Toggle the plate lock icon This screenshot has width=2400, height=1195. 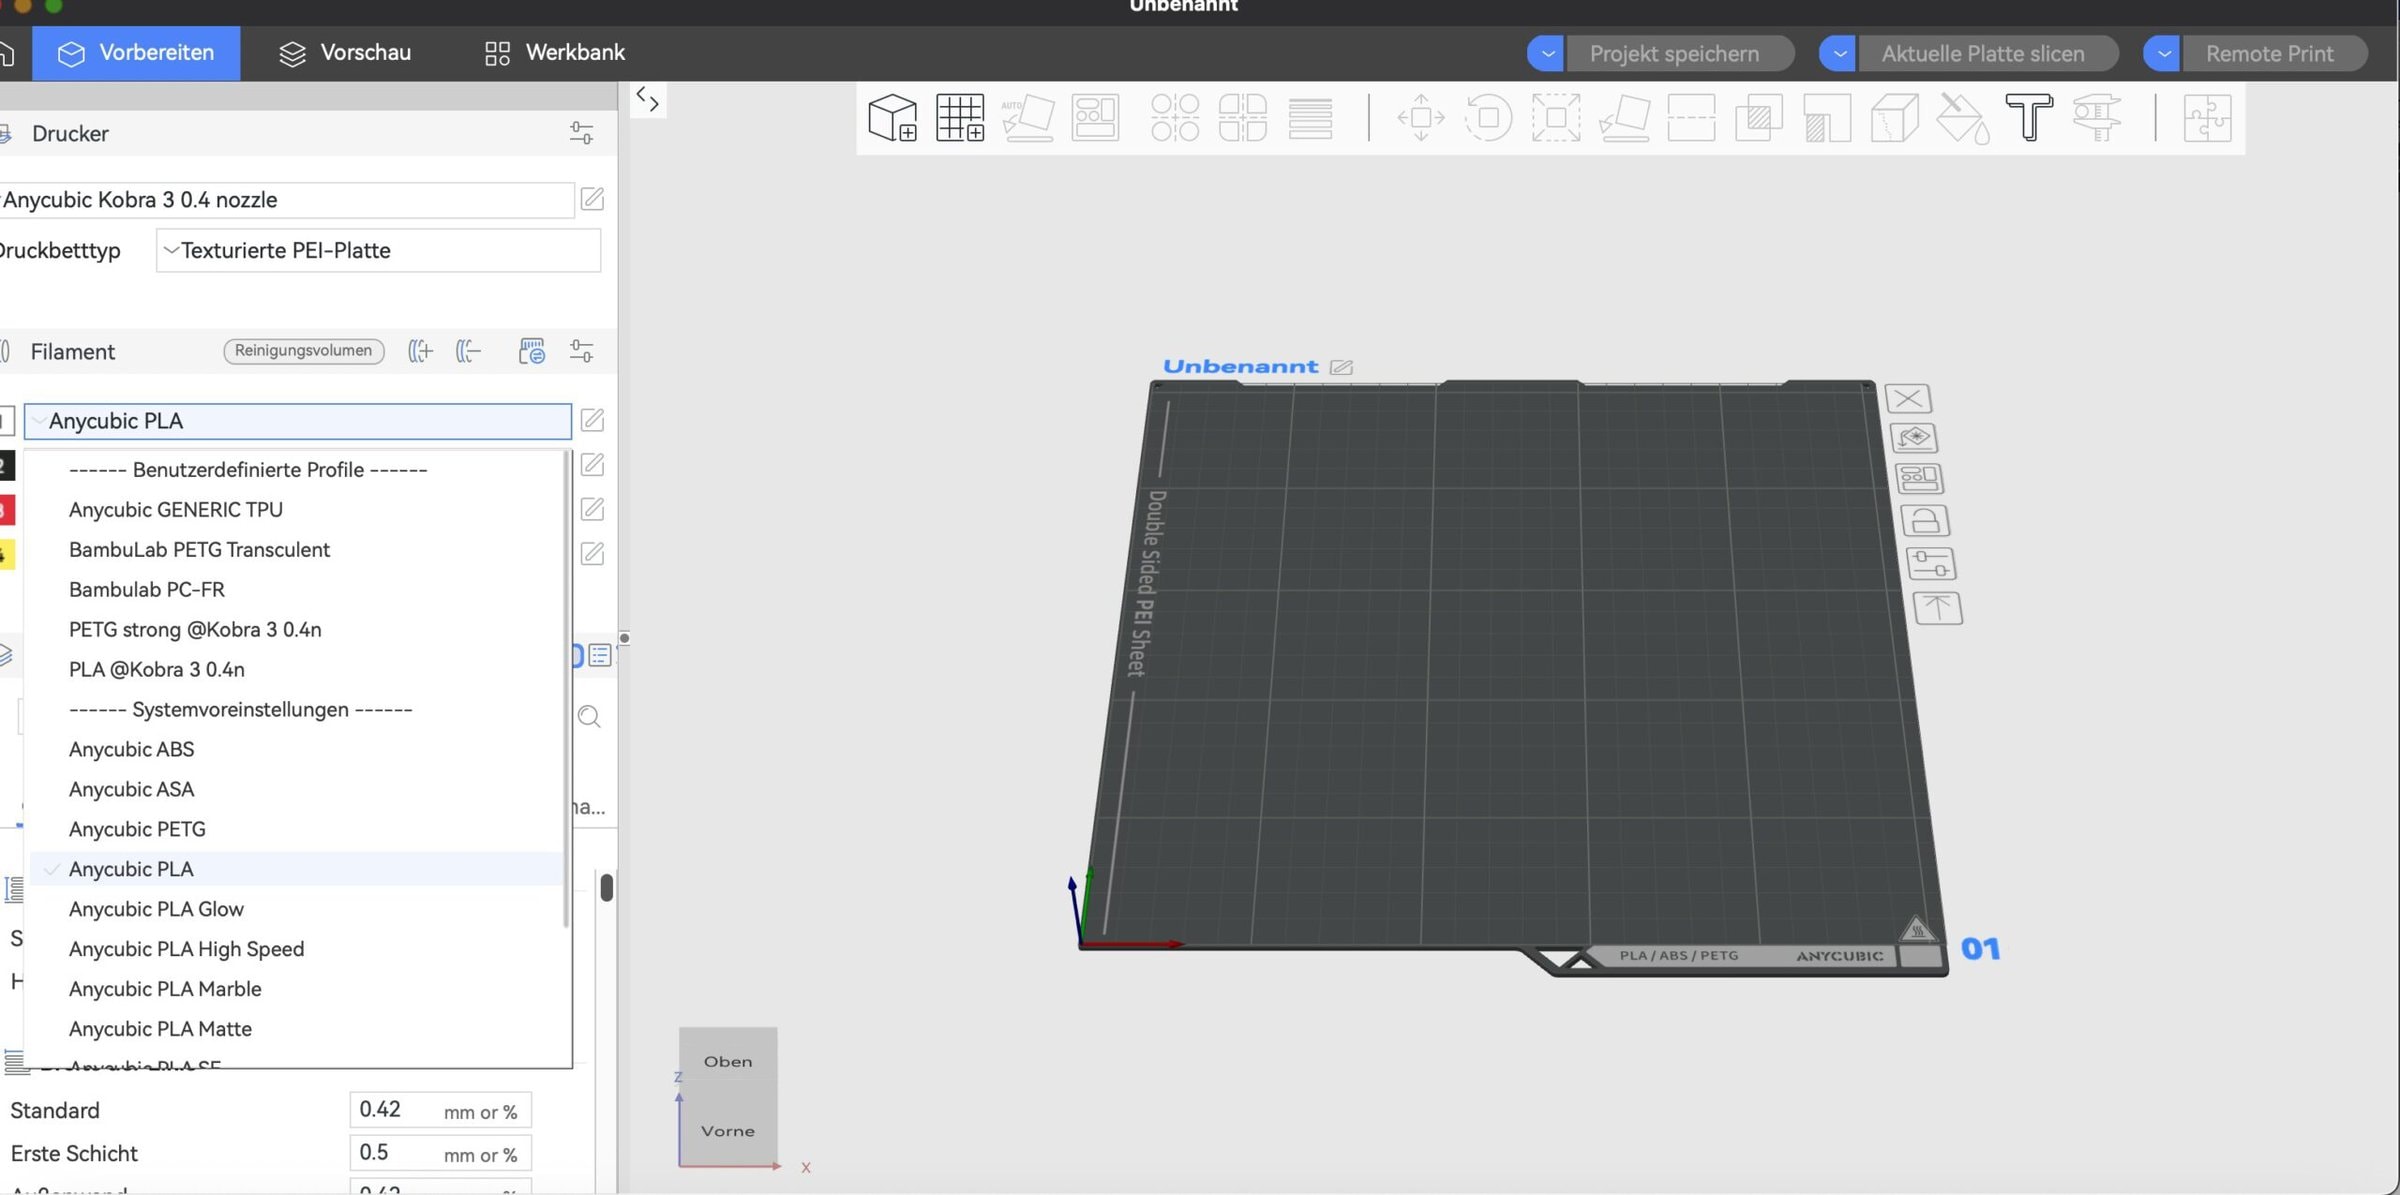1924,521
